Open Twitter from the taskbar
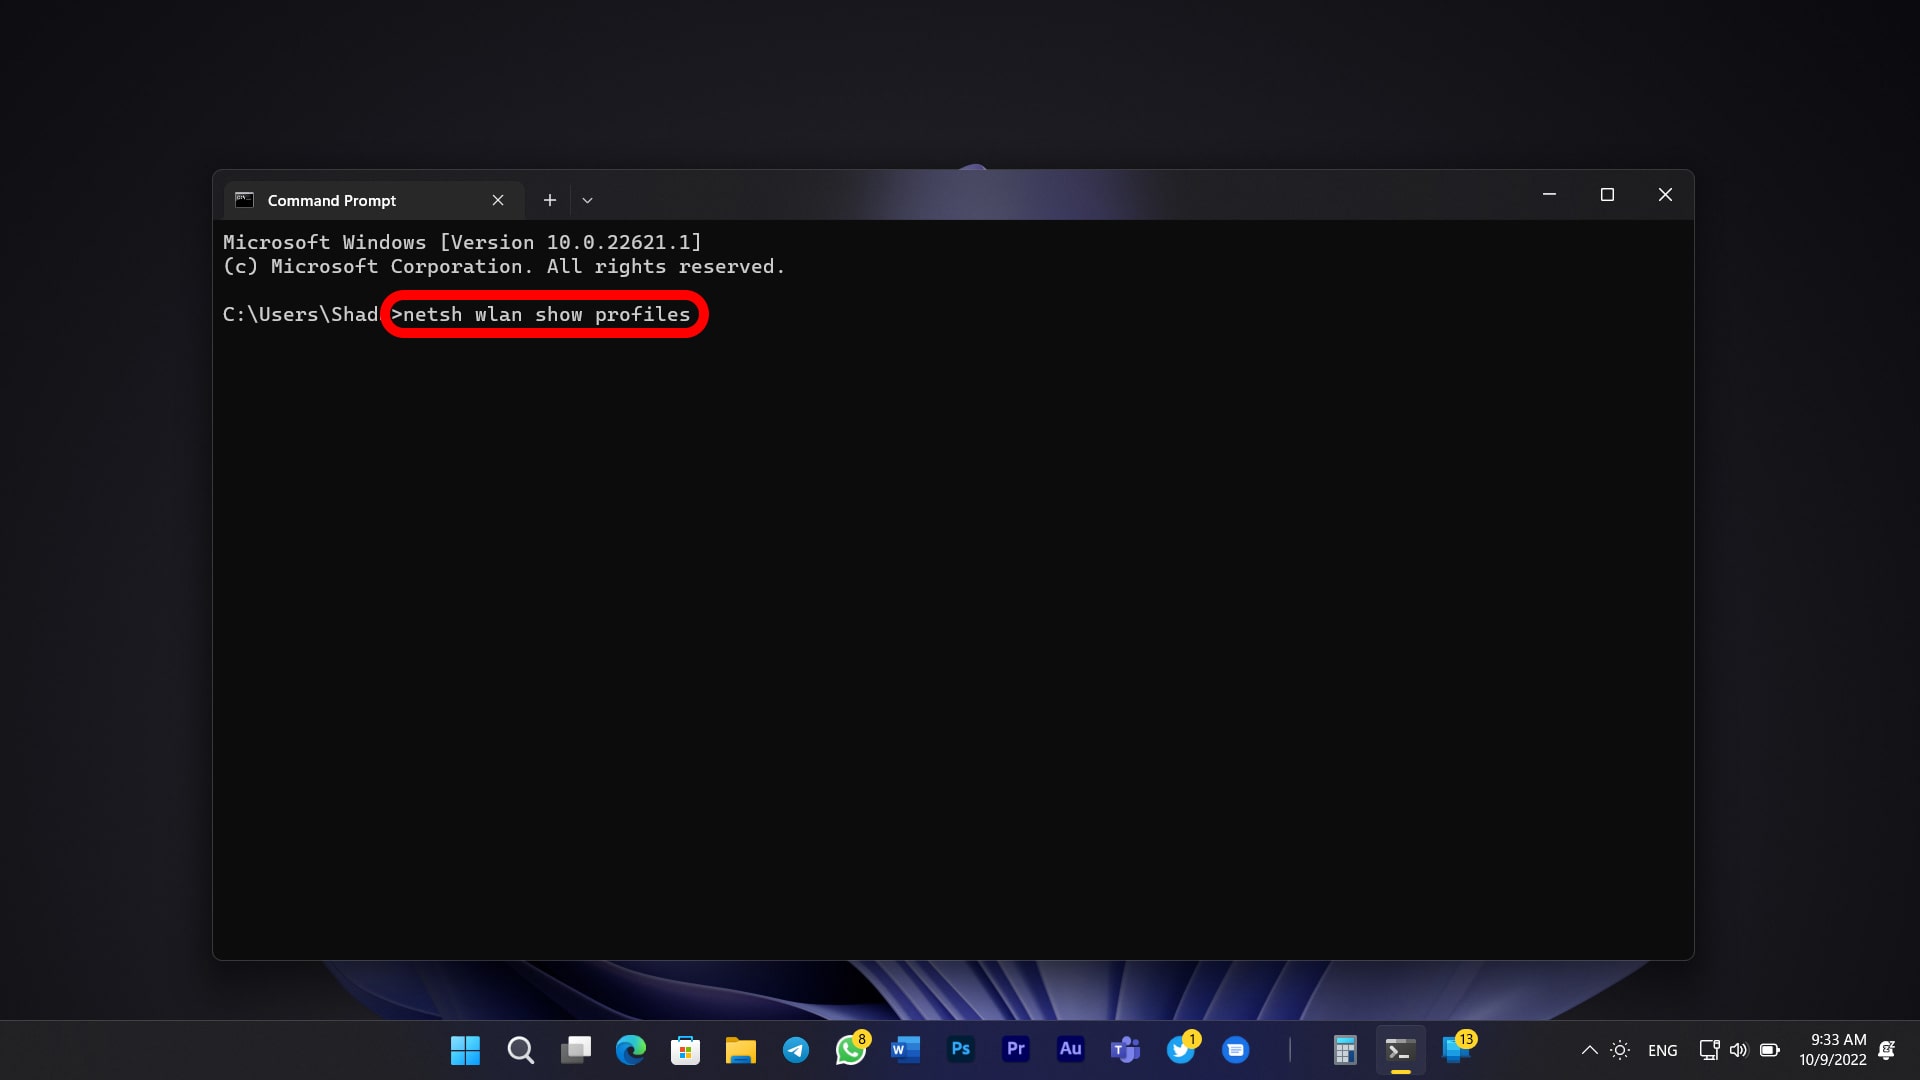 (1181, 1050)
